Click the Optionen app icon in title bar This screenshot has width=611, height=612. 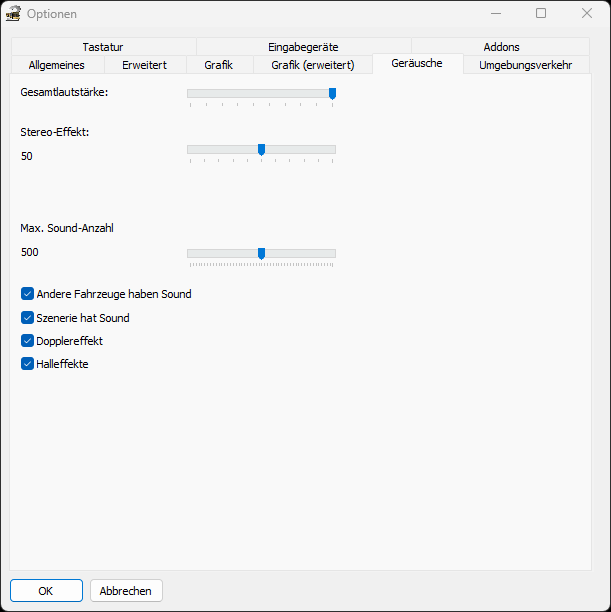tap(14, 14)
